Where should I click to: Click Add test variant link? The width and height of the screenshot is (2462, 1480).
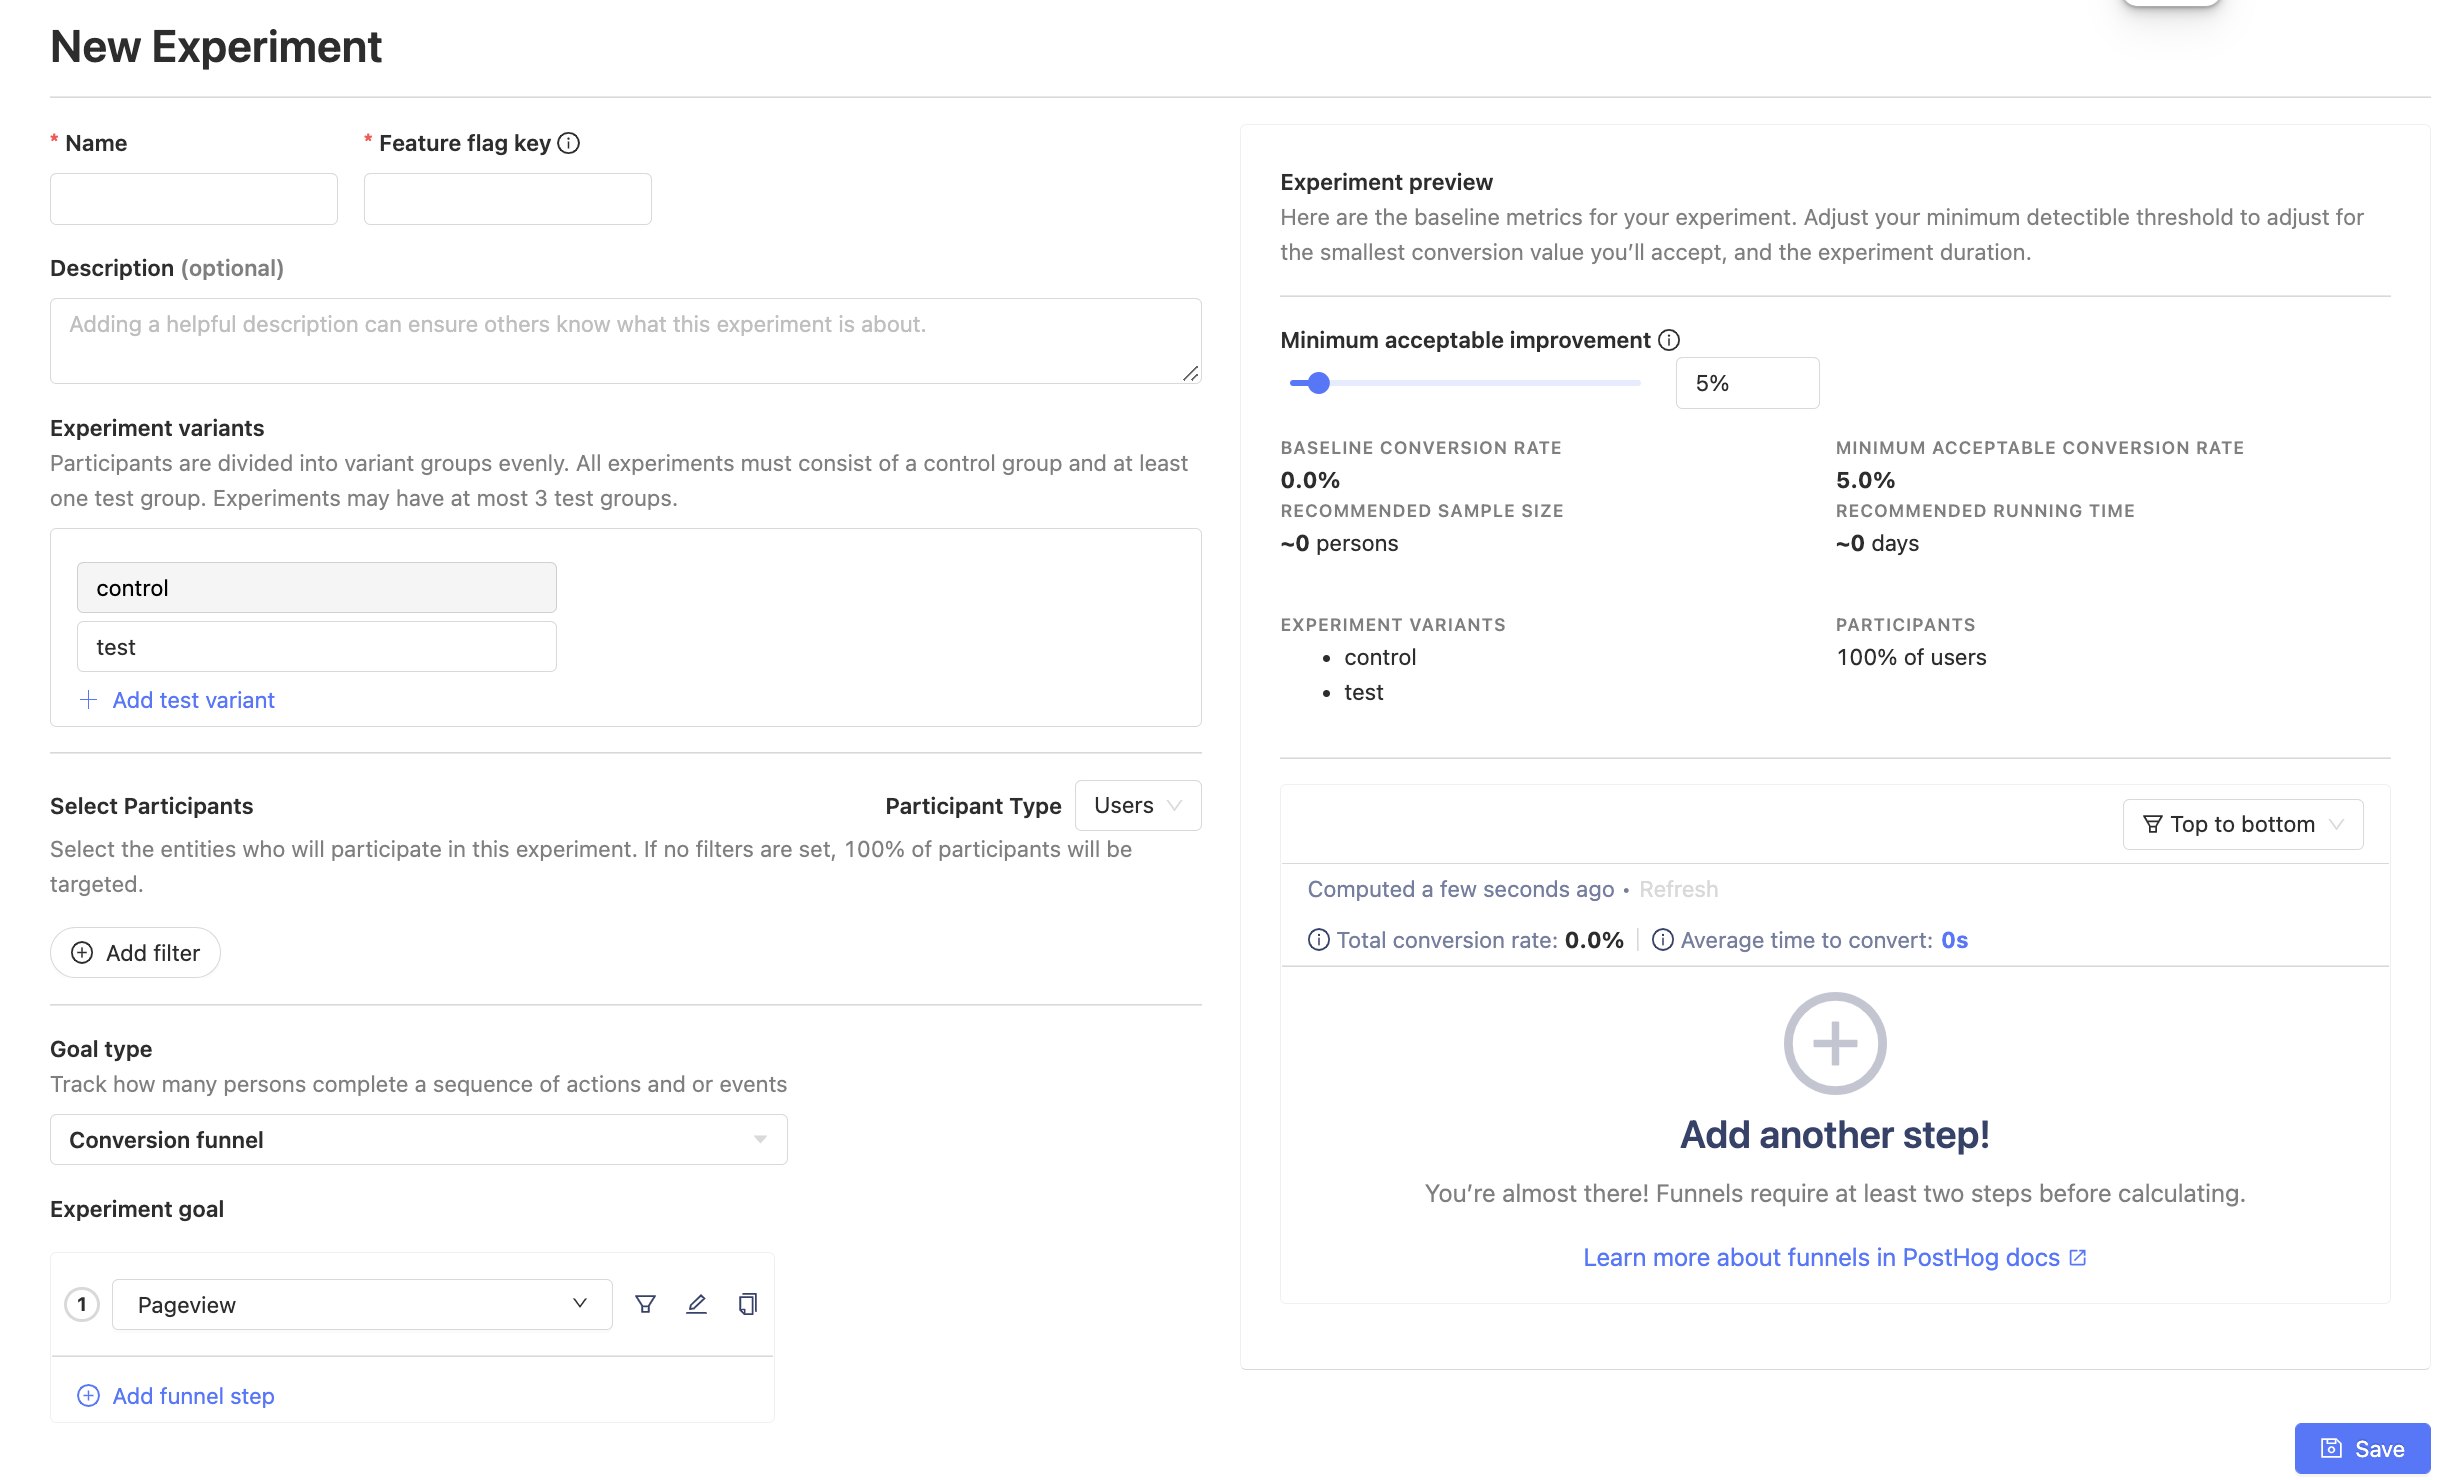192,700
